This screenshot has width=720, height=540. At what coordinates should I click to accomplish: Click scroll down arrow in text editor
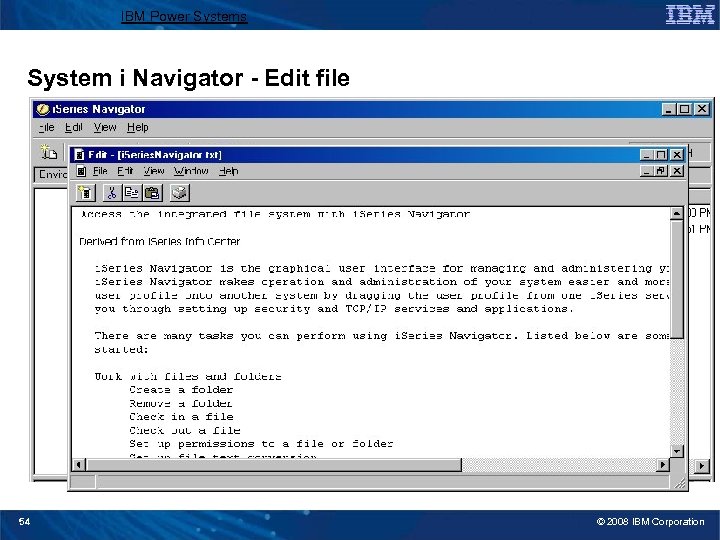click(676, 451)
